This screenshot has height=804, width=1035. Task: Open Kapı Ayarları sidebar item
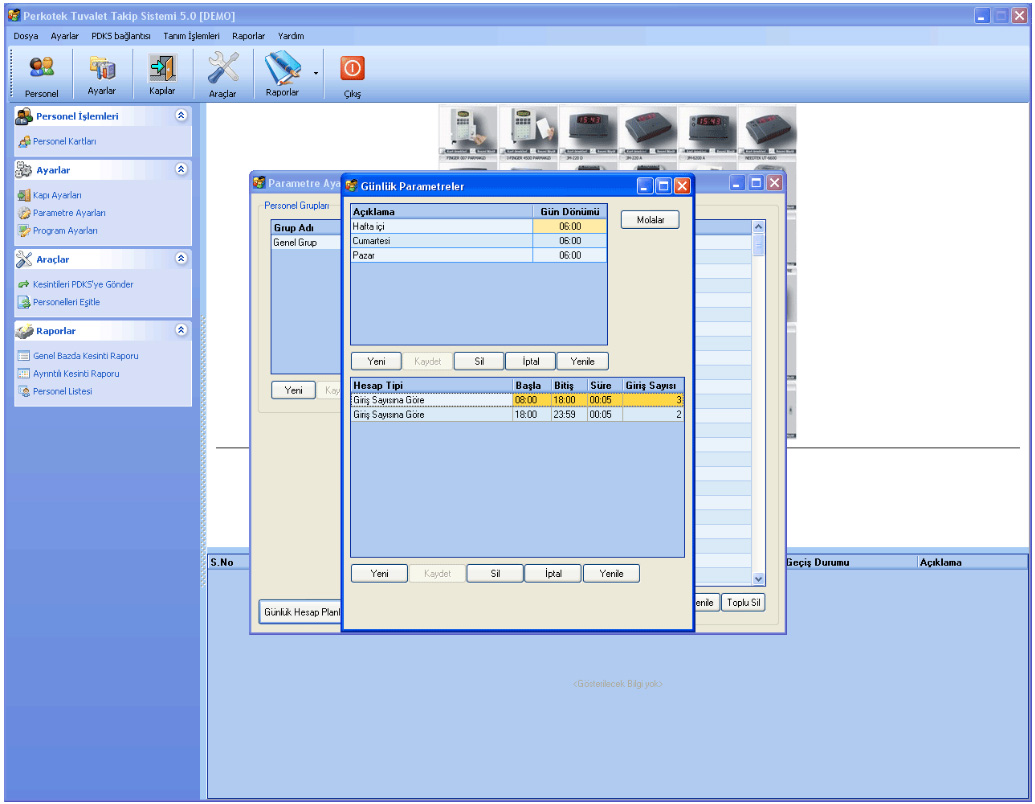pyautogui.click(x=57, y=195)
